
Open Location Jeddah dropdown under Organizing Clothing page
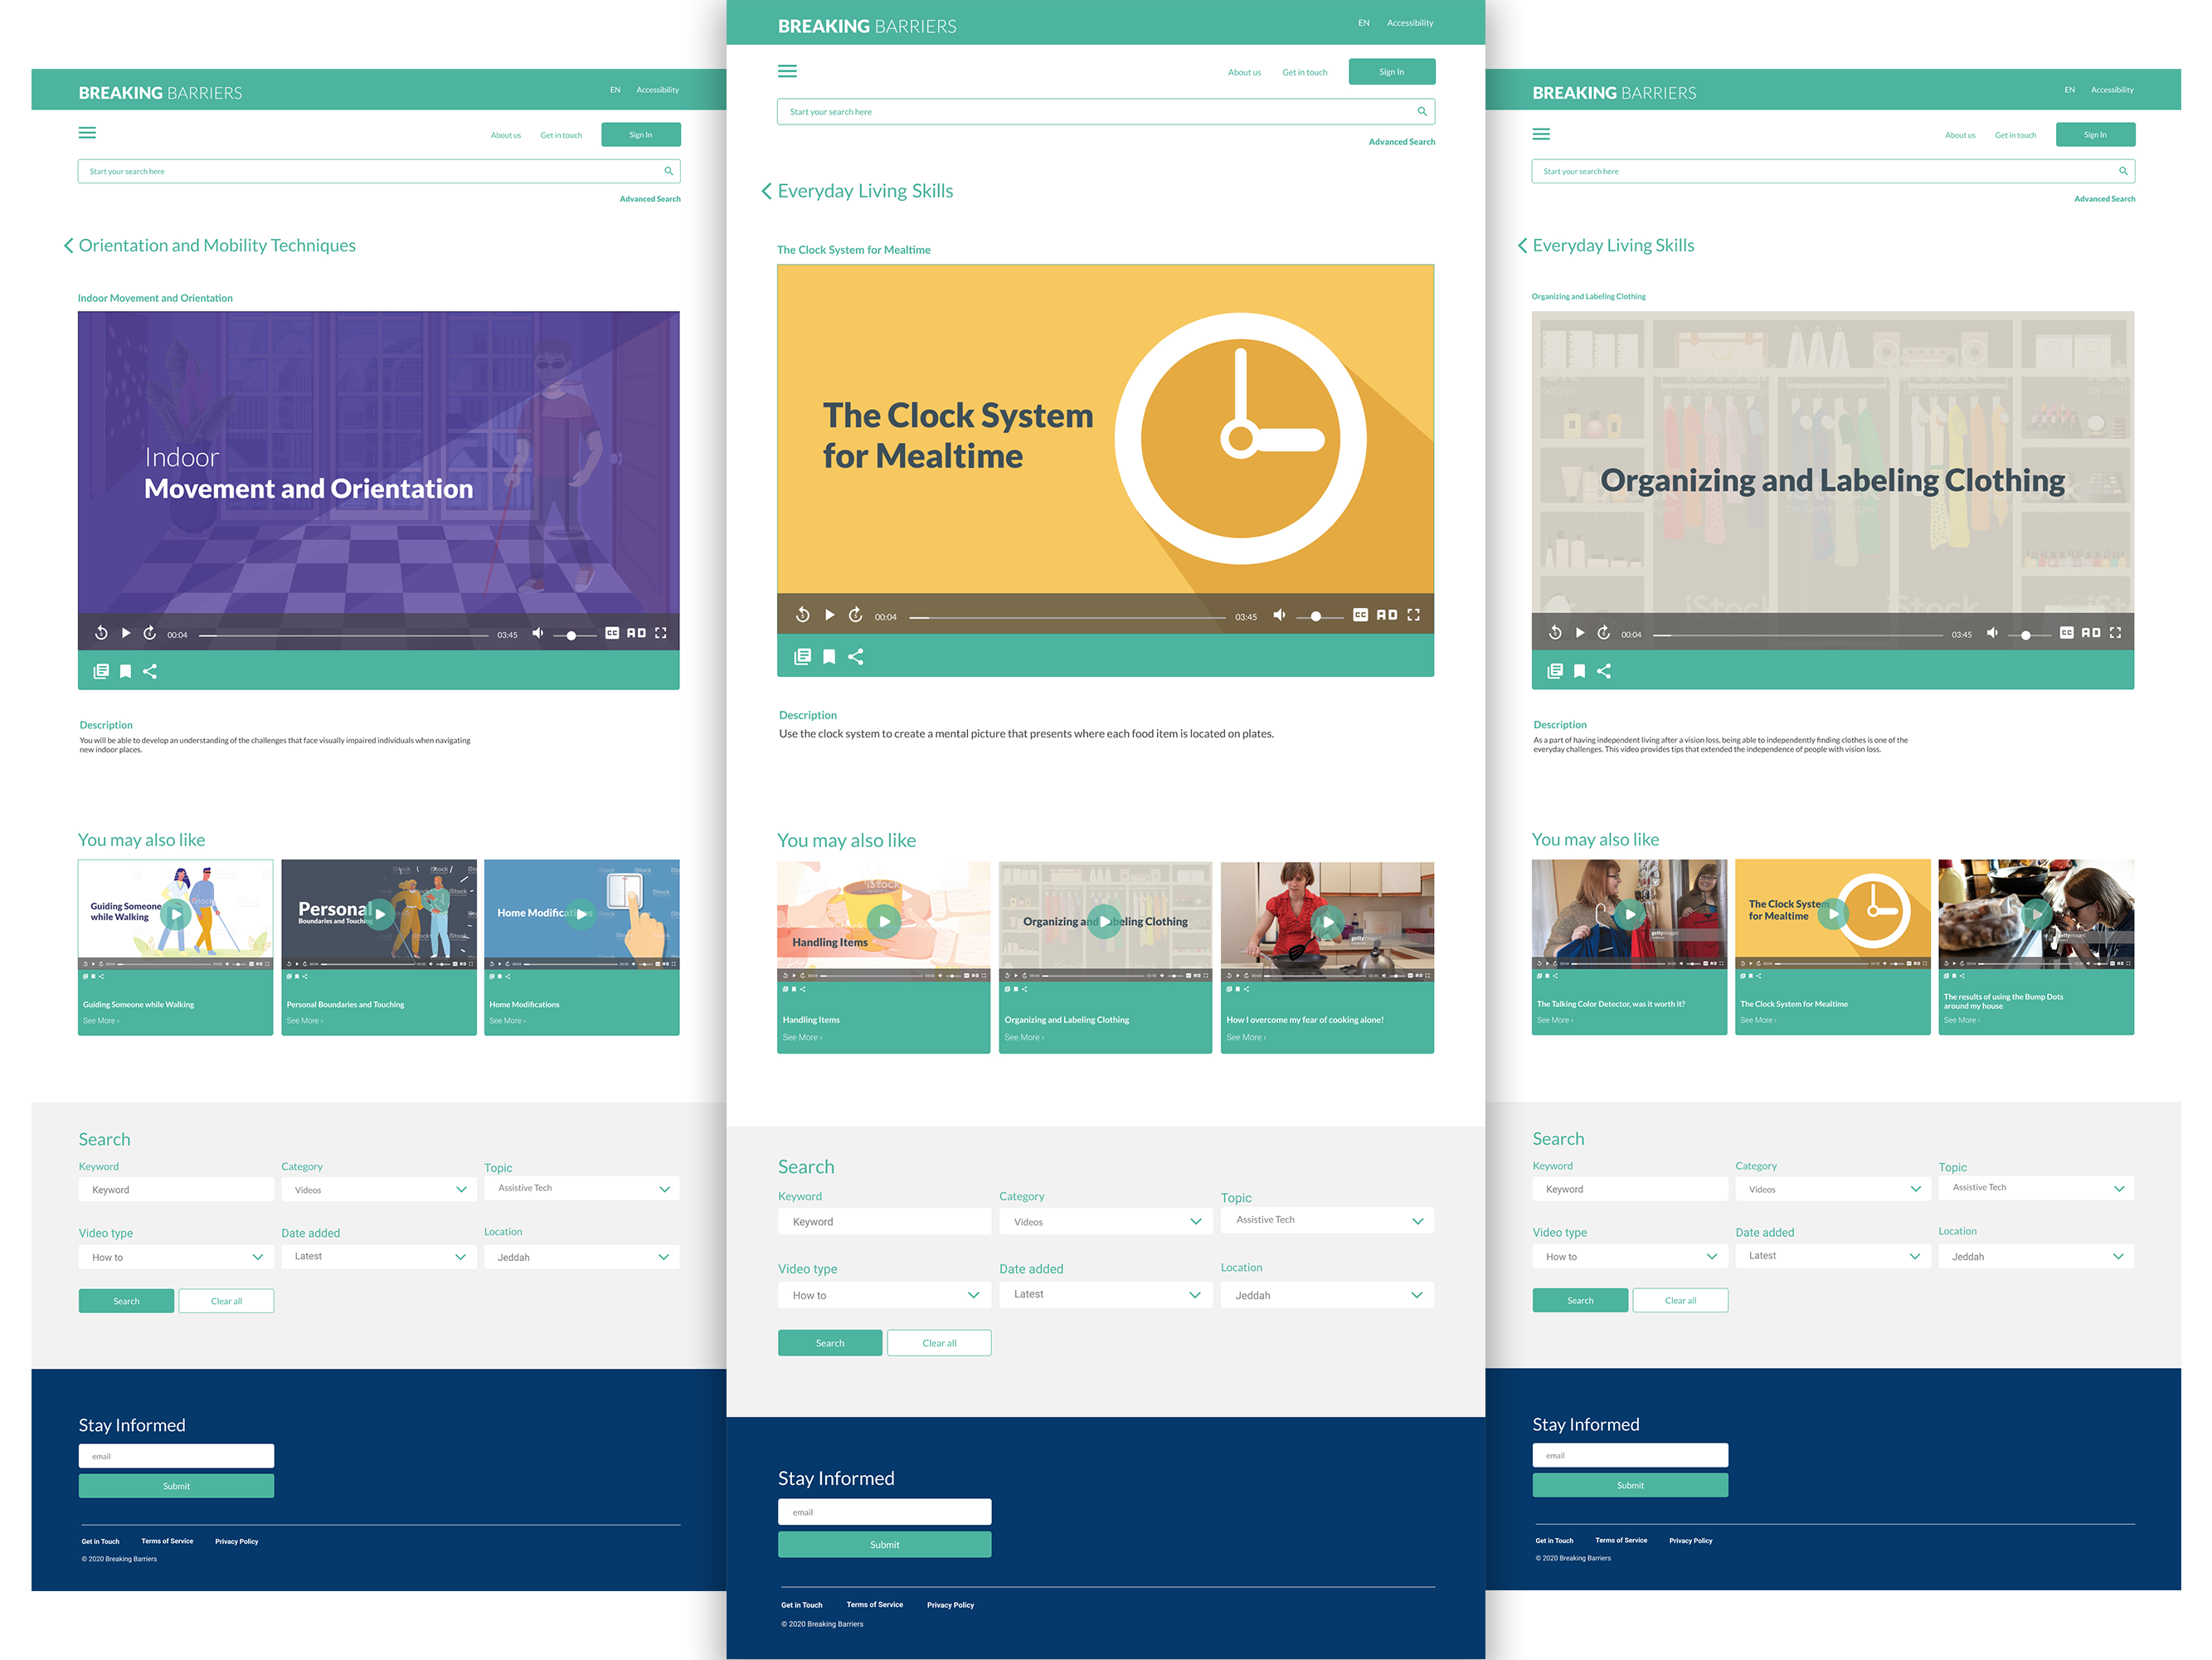(x=2035, y=1257)
